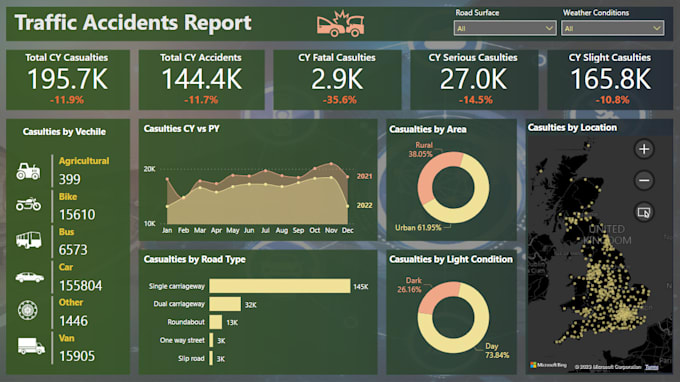Viewport: 680px width, 382px height.
Task: Select the CY Fatal Casulties card
Action: [x=337, y=79]
